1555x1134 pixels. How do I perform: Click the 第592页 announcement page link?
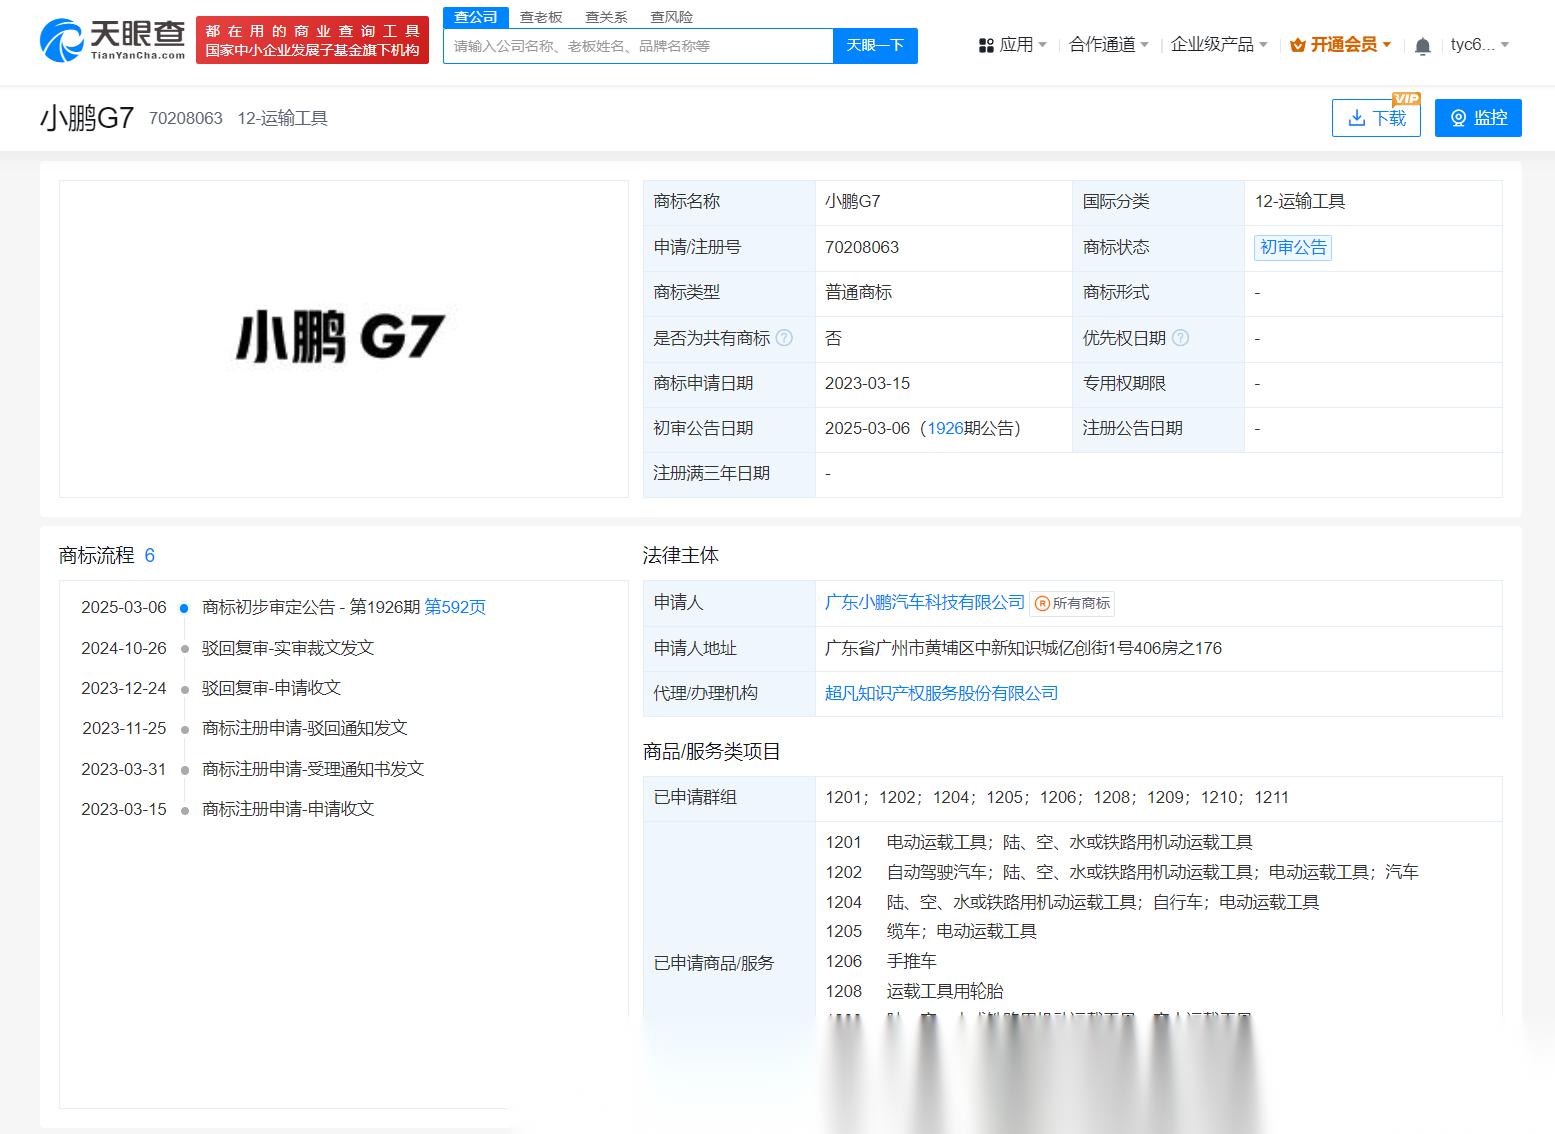455,607
